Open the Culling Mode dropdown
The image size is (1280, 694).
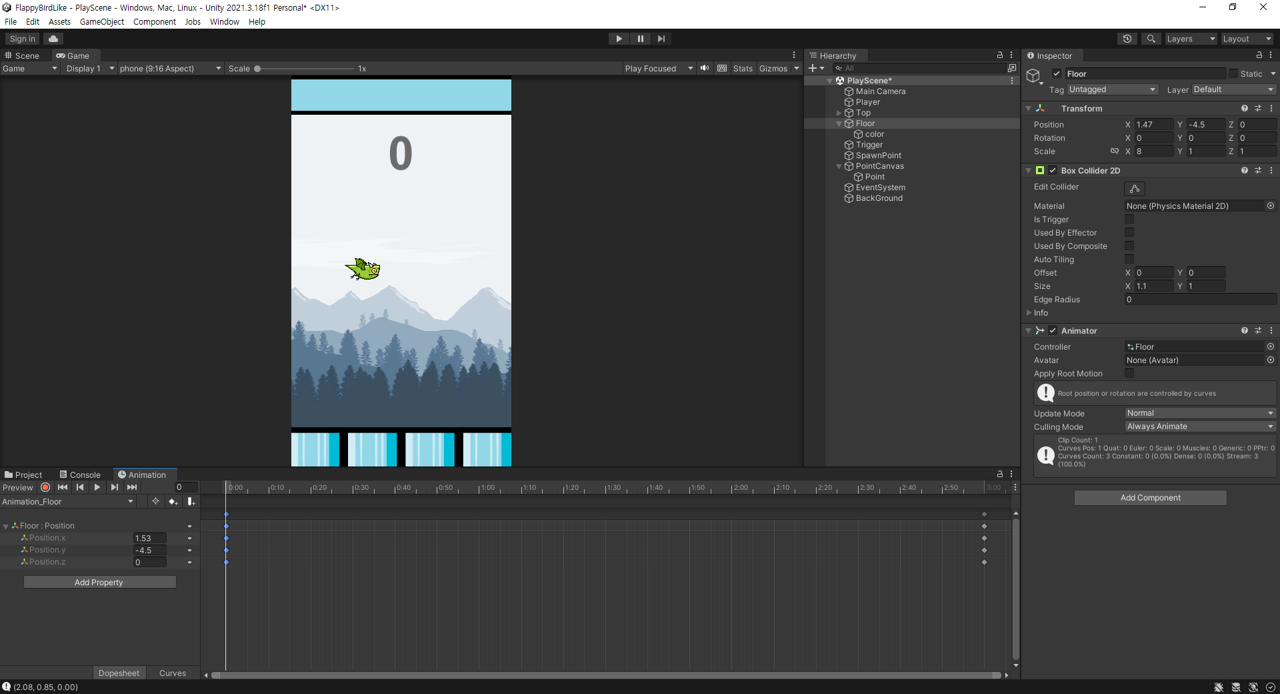point(1200,427)
